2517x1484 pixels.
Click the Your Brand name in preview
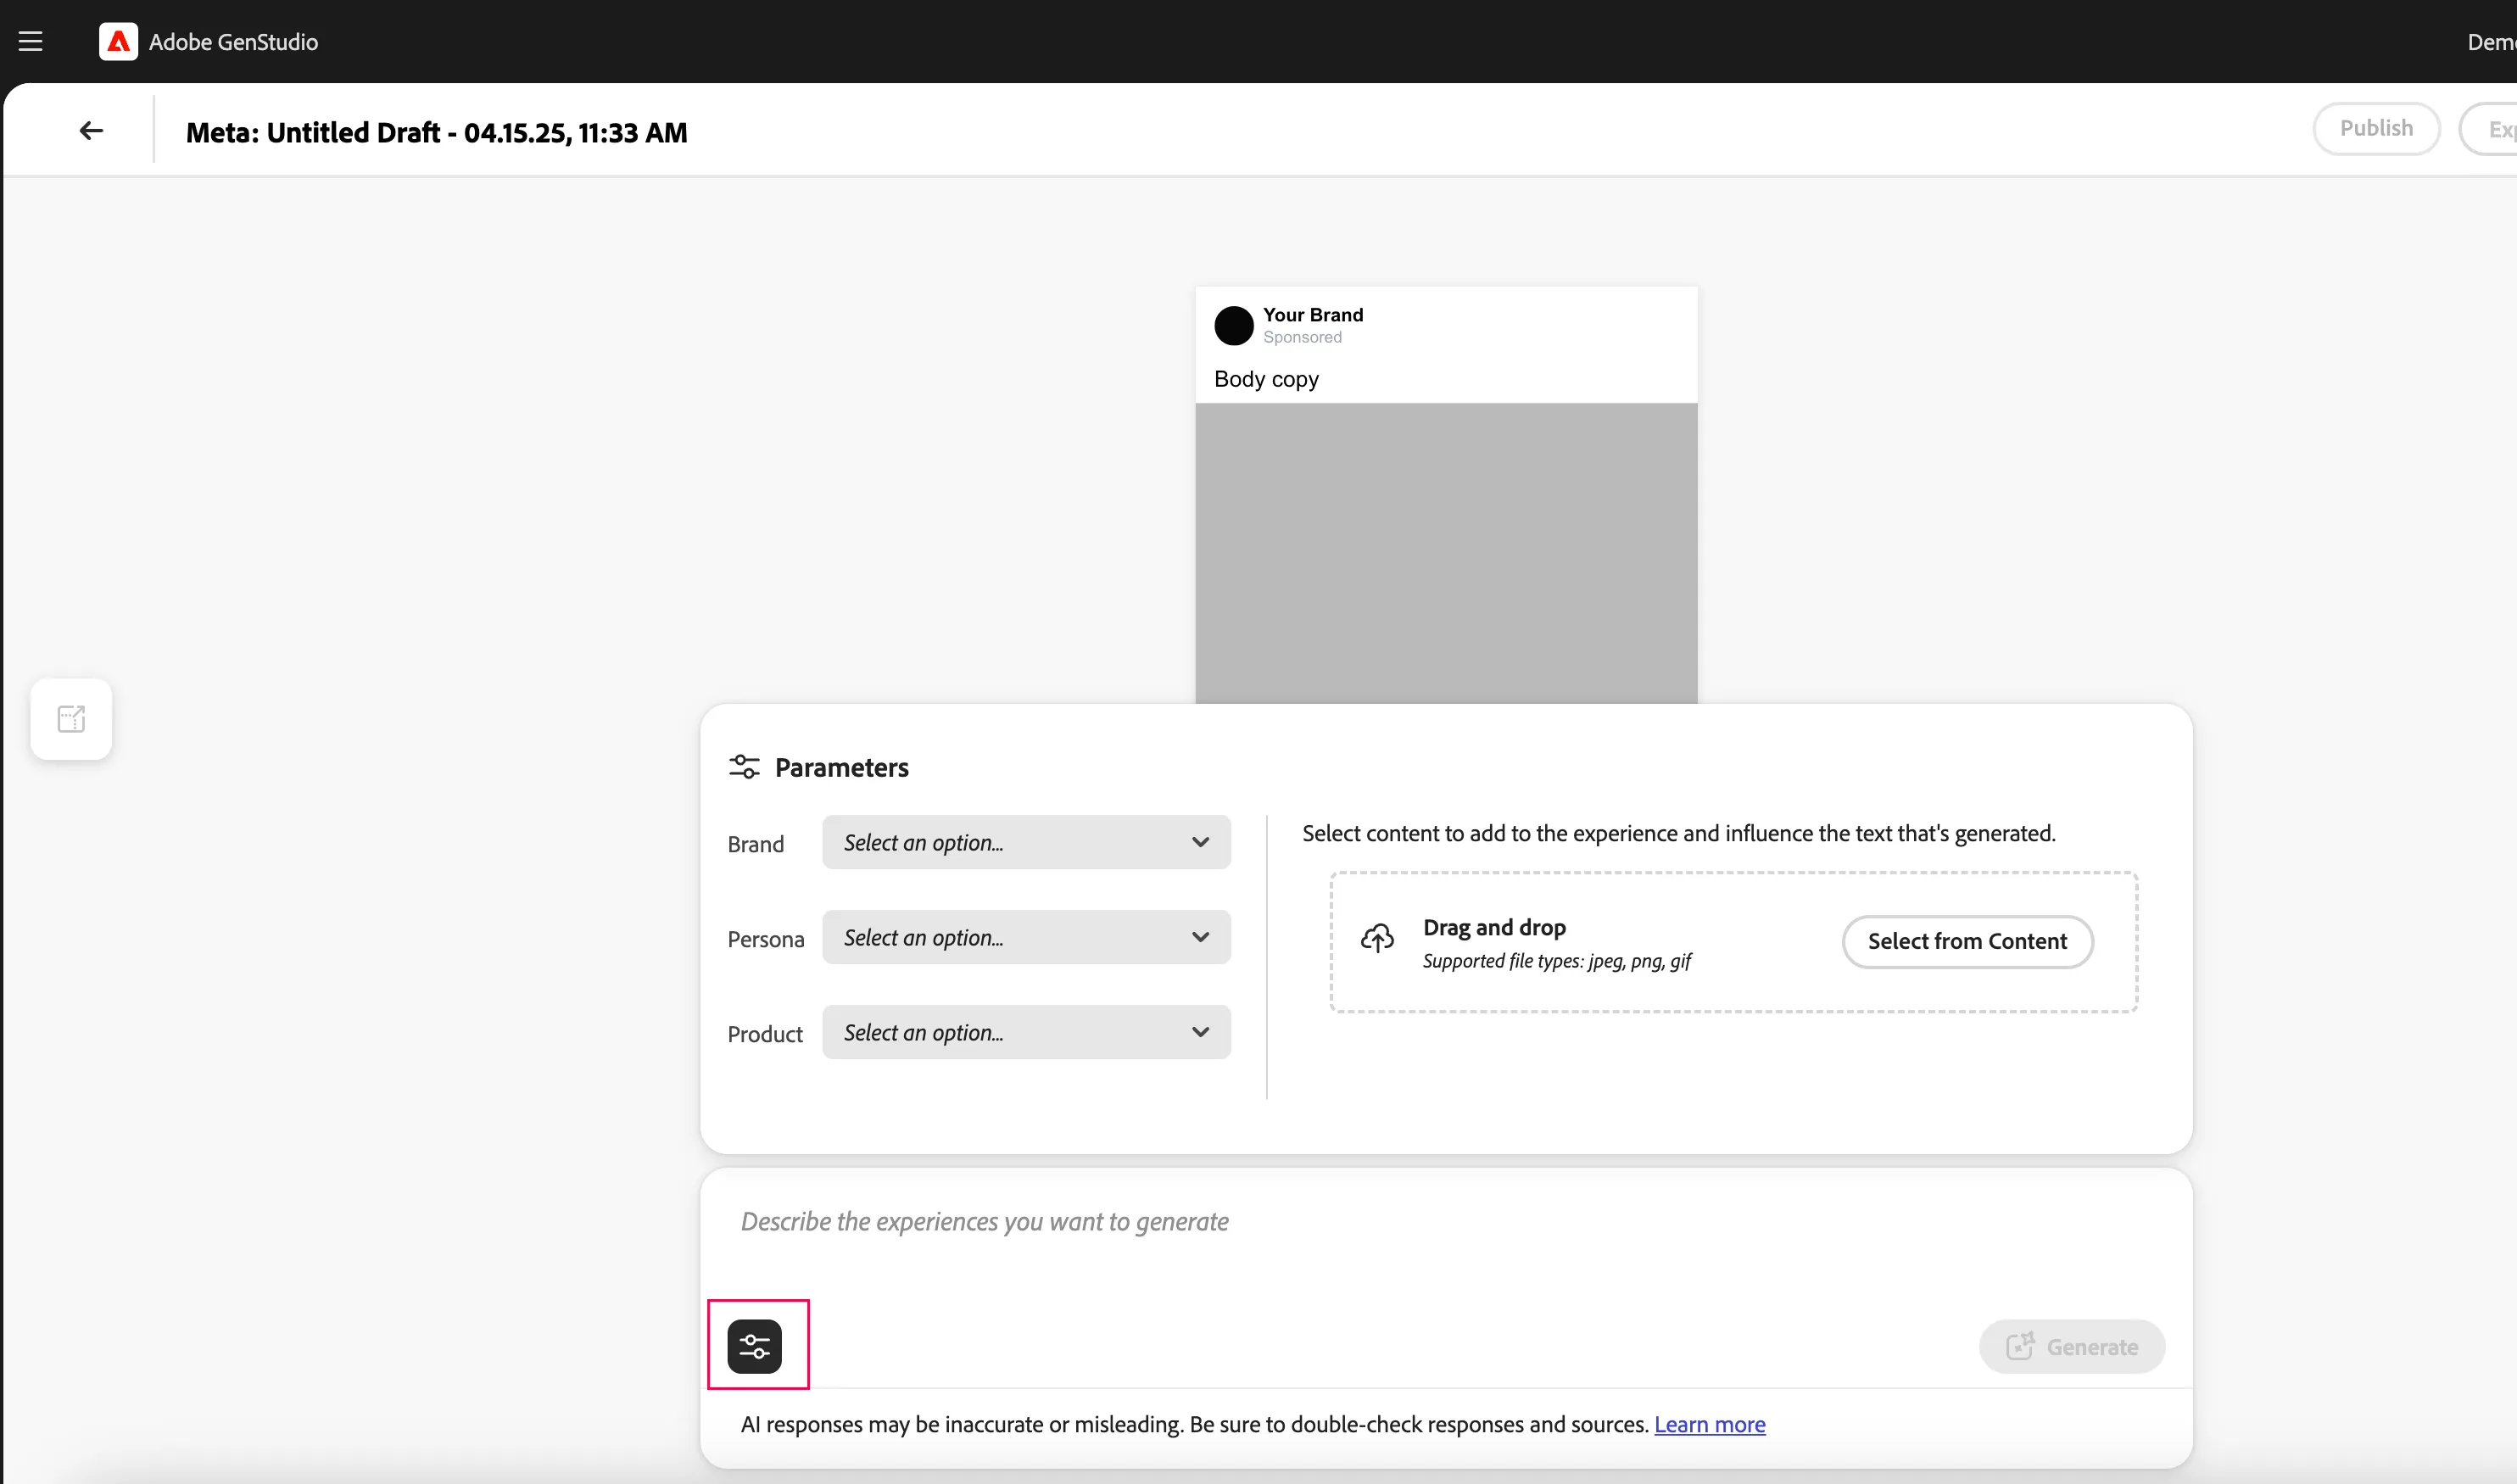click(1313, 314)
